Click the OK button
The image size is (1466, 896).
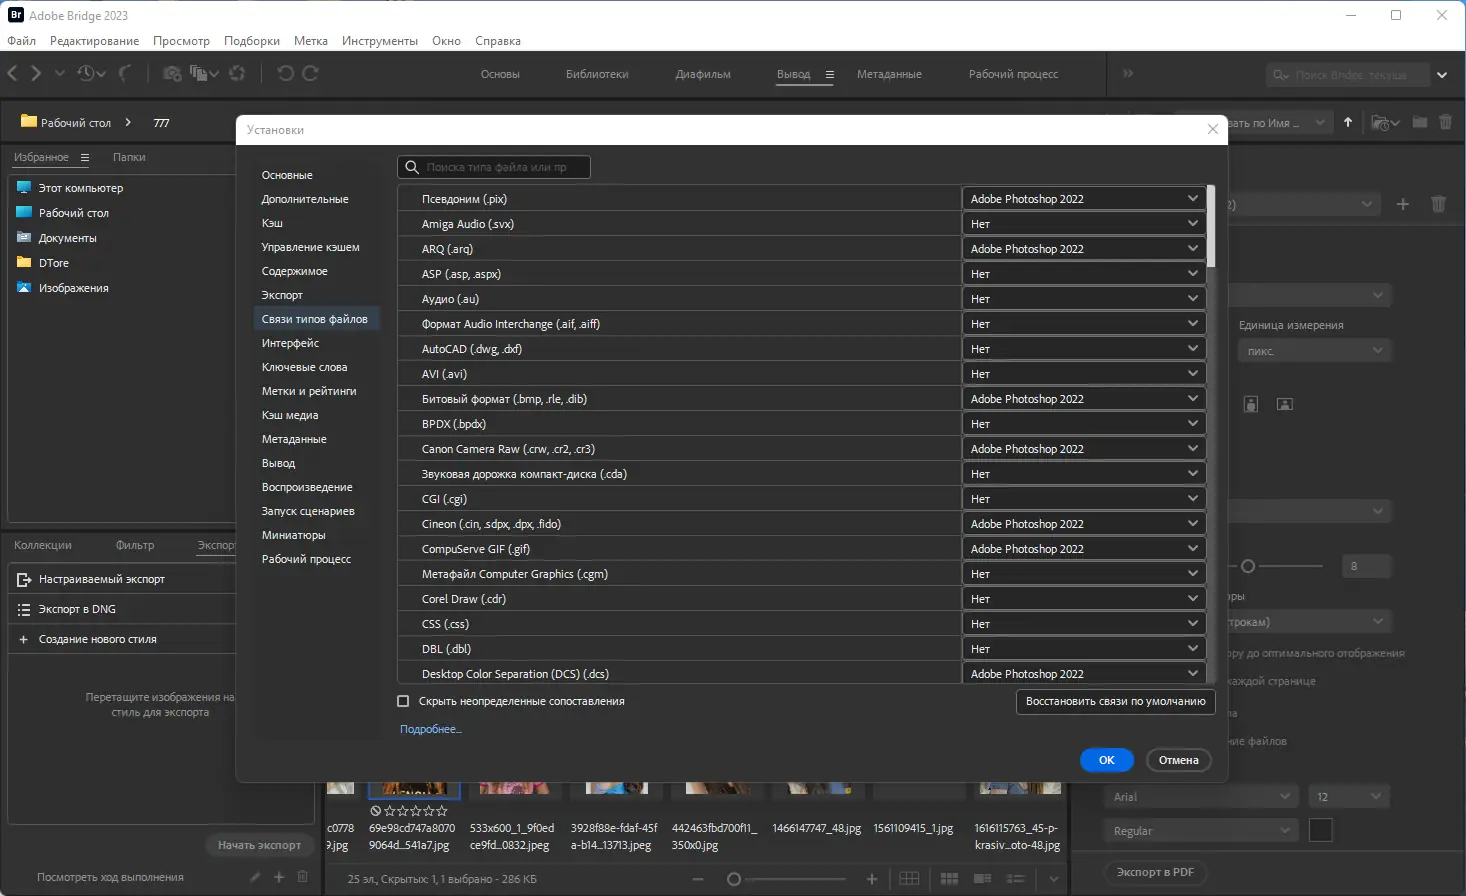coord(1106,760)
